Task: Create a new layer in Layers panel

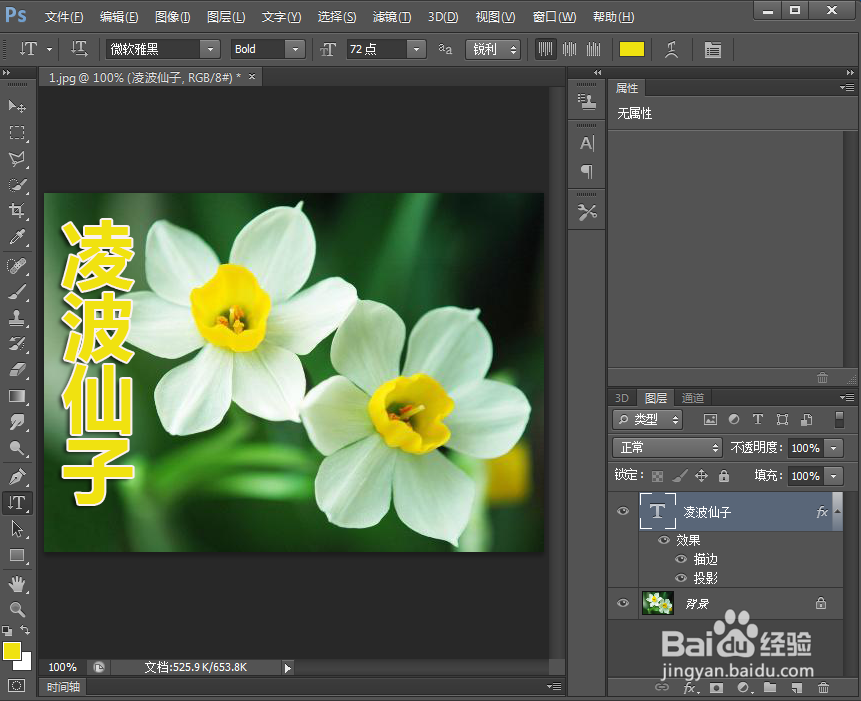Action: (797, 687)
